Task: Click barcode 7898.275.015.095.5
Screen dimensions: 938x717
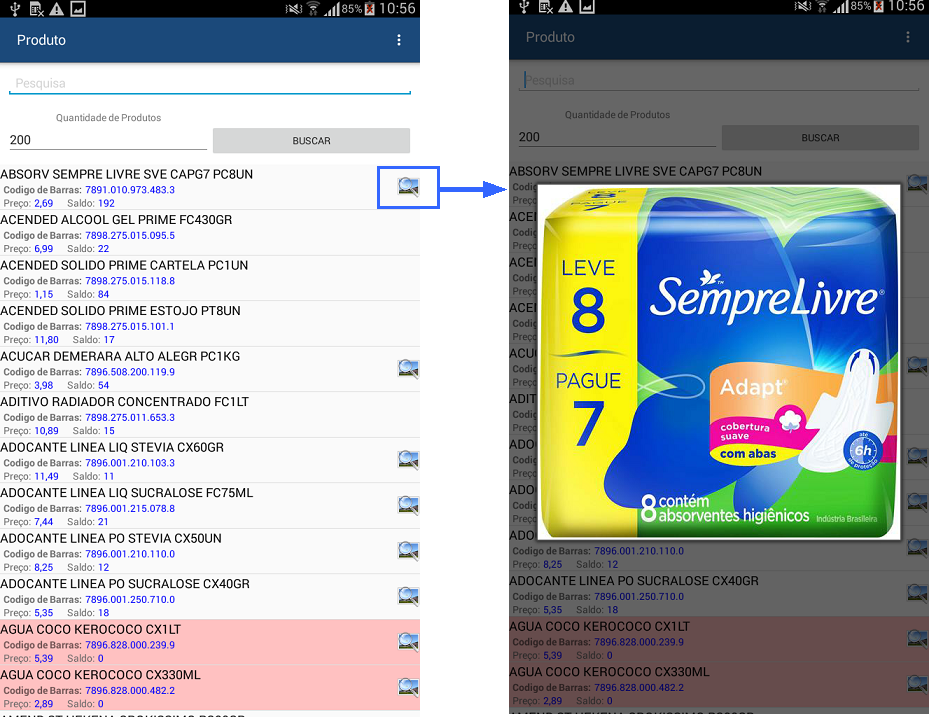Action: click(x=130, y=235)
